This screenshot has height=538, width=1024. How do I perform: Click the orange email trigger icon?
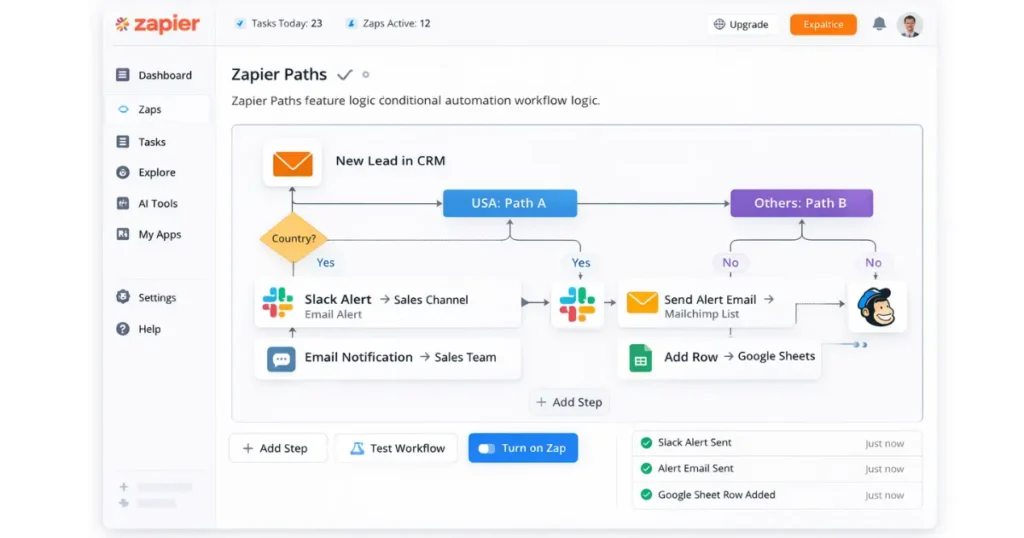coord(292,163)
